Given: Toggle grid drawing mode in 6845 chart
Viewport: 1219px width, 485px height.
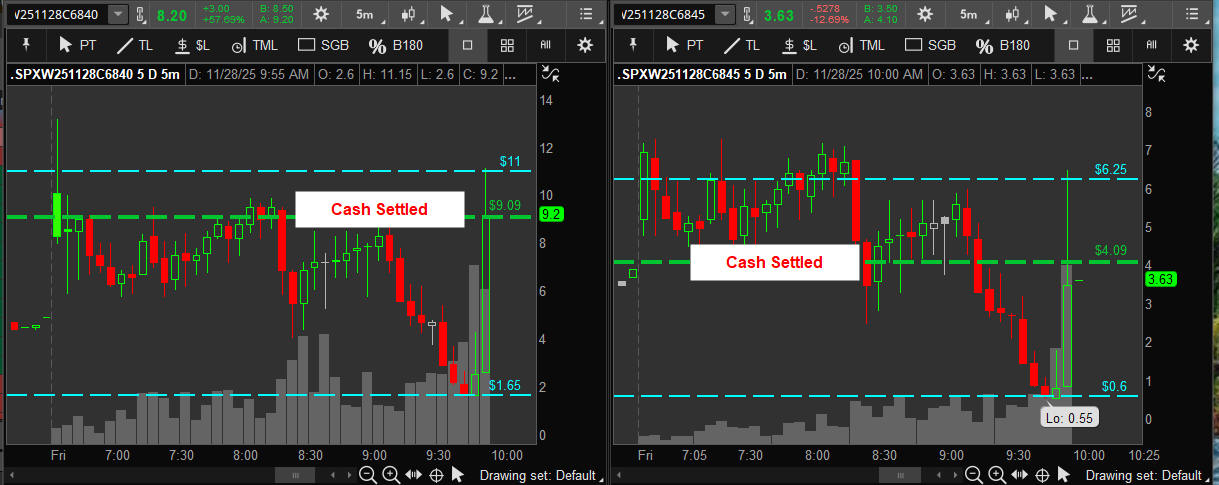Looking at the screenshot, I should (1113, 45).
